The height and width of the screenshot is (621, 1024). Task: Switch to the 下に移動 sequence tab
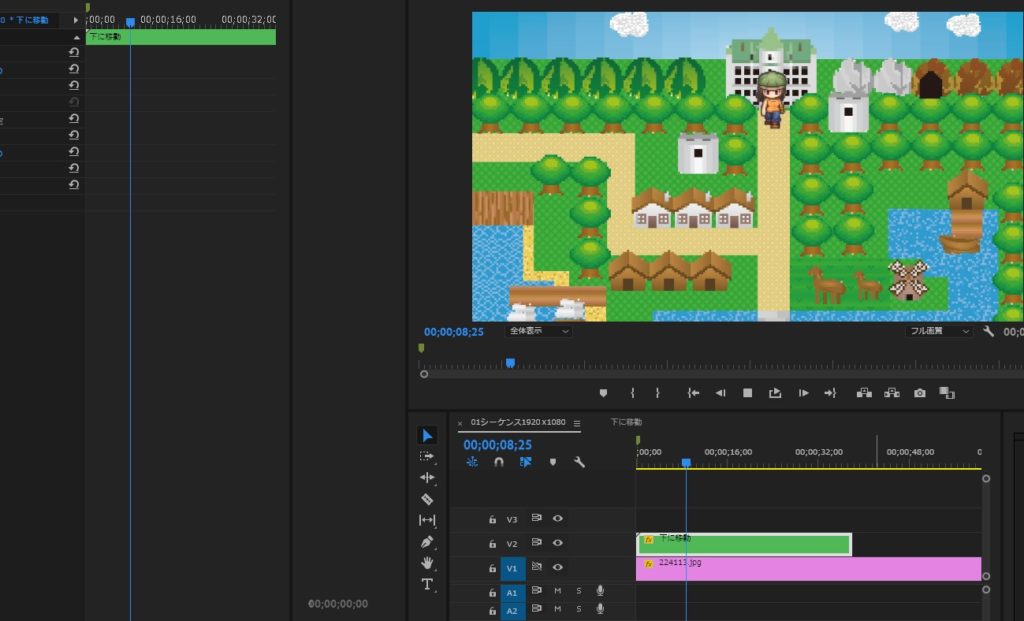(x=626, y=422)
